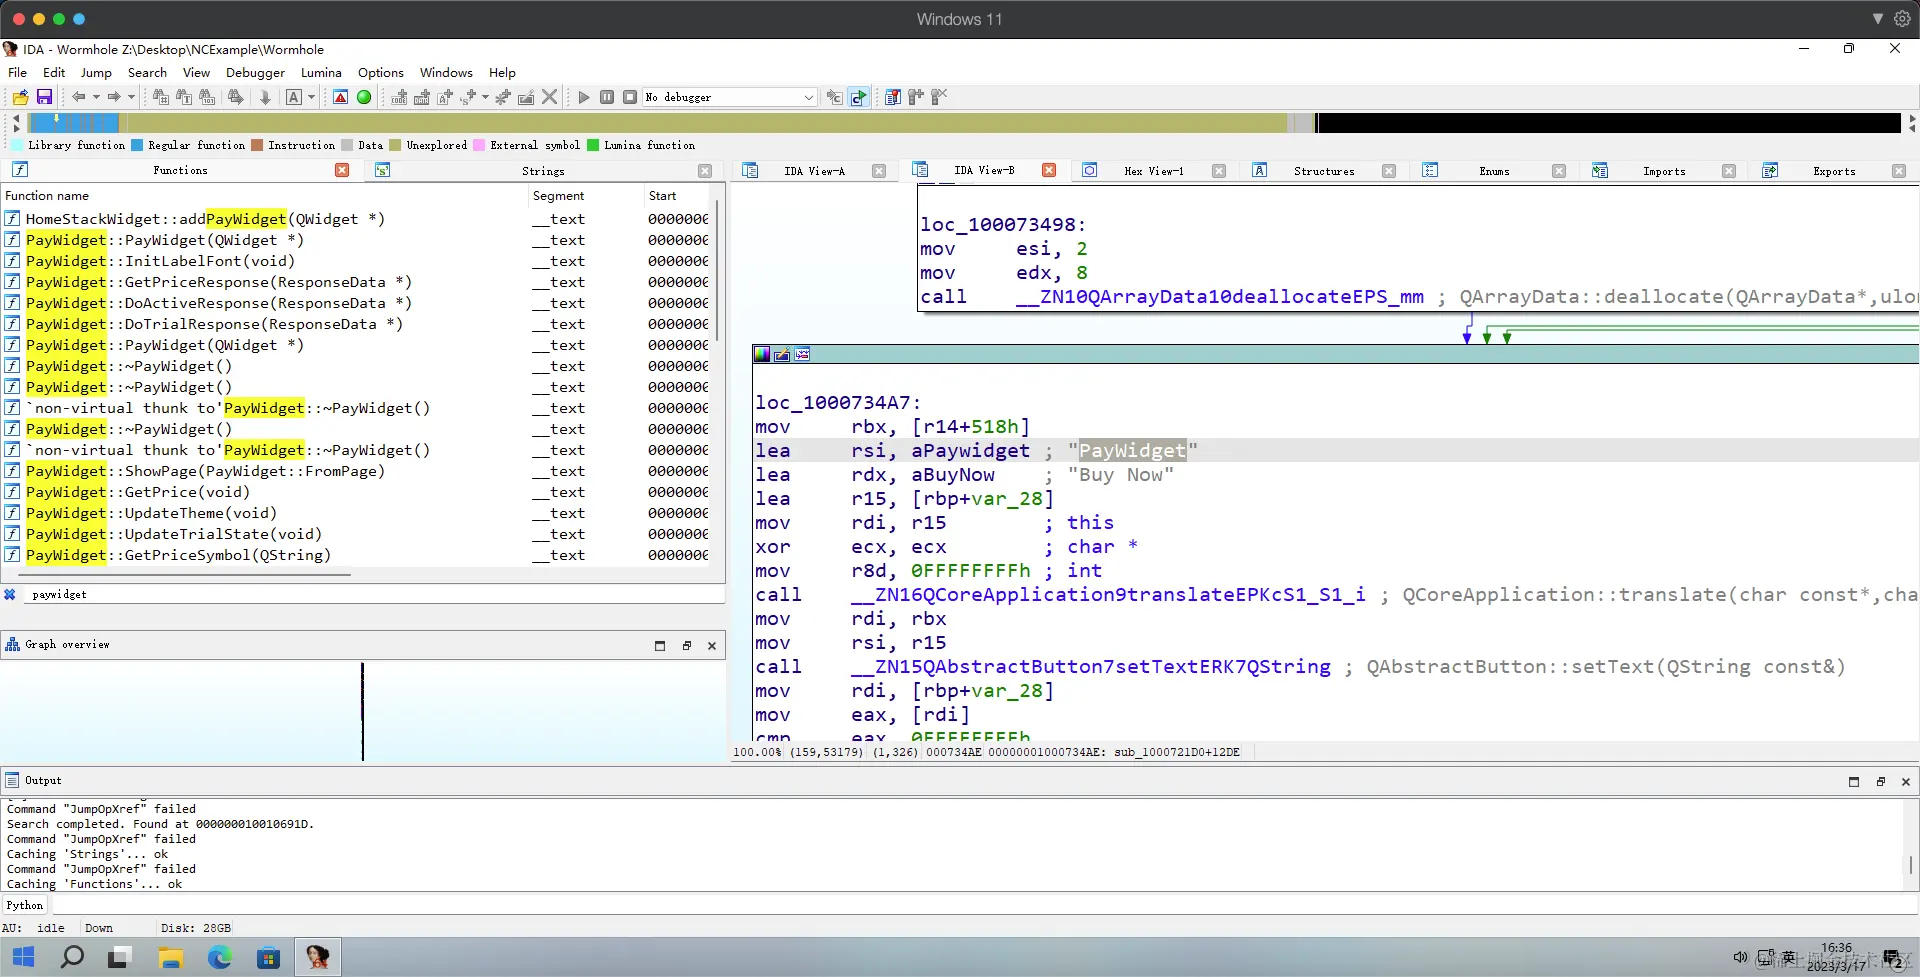Screen dimensions: 1920x977
Task: Click the function filter input field containing paywidget
Action: coord(375,594)
